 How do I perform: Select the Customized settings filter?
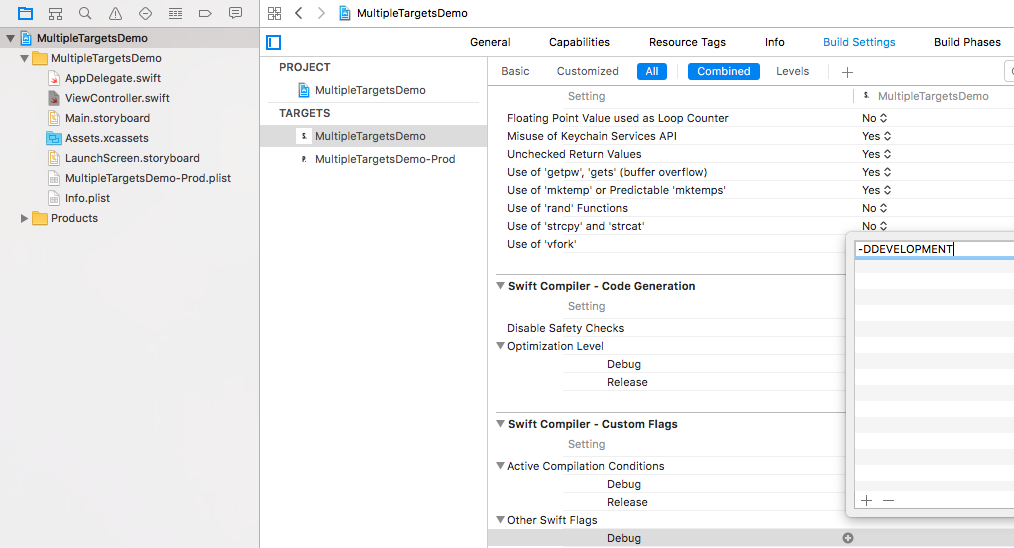tap(587, 71)
